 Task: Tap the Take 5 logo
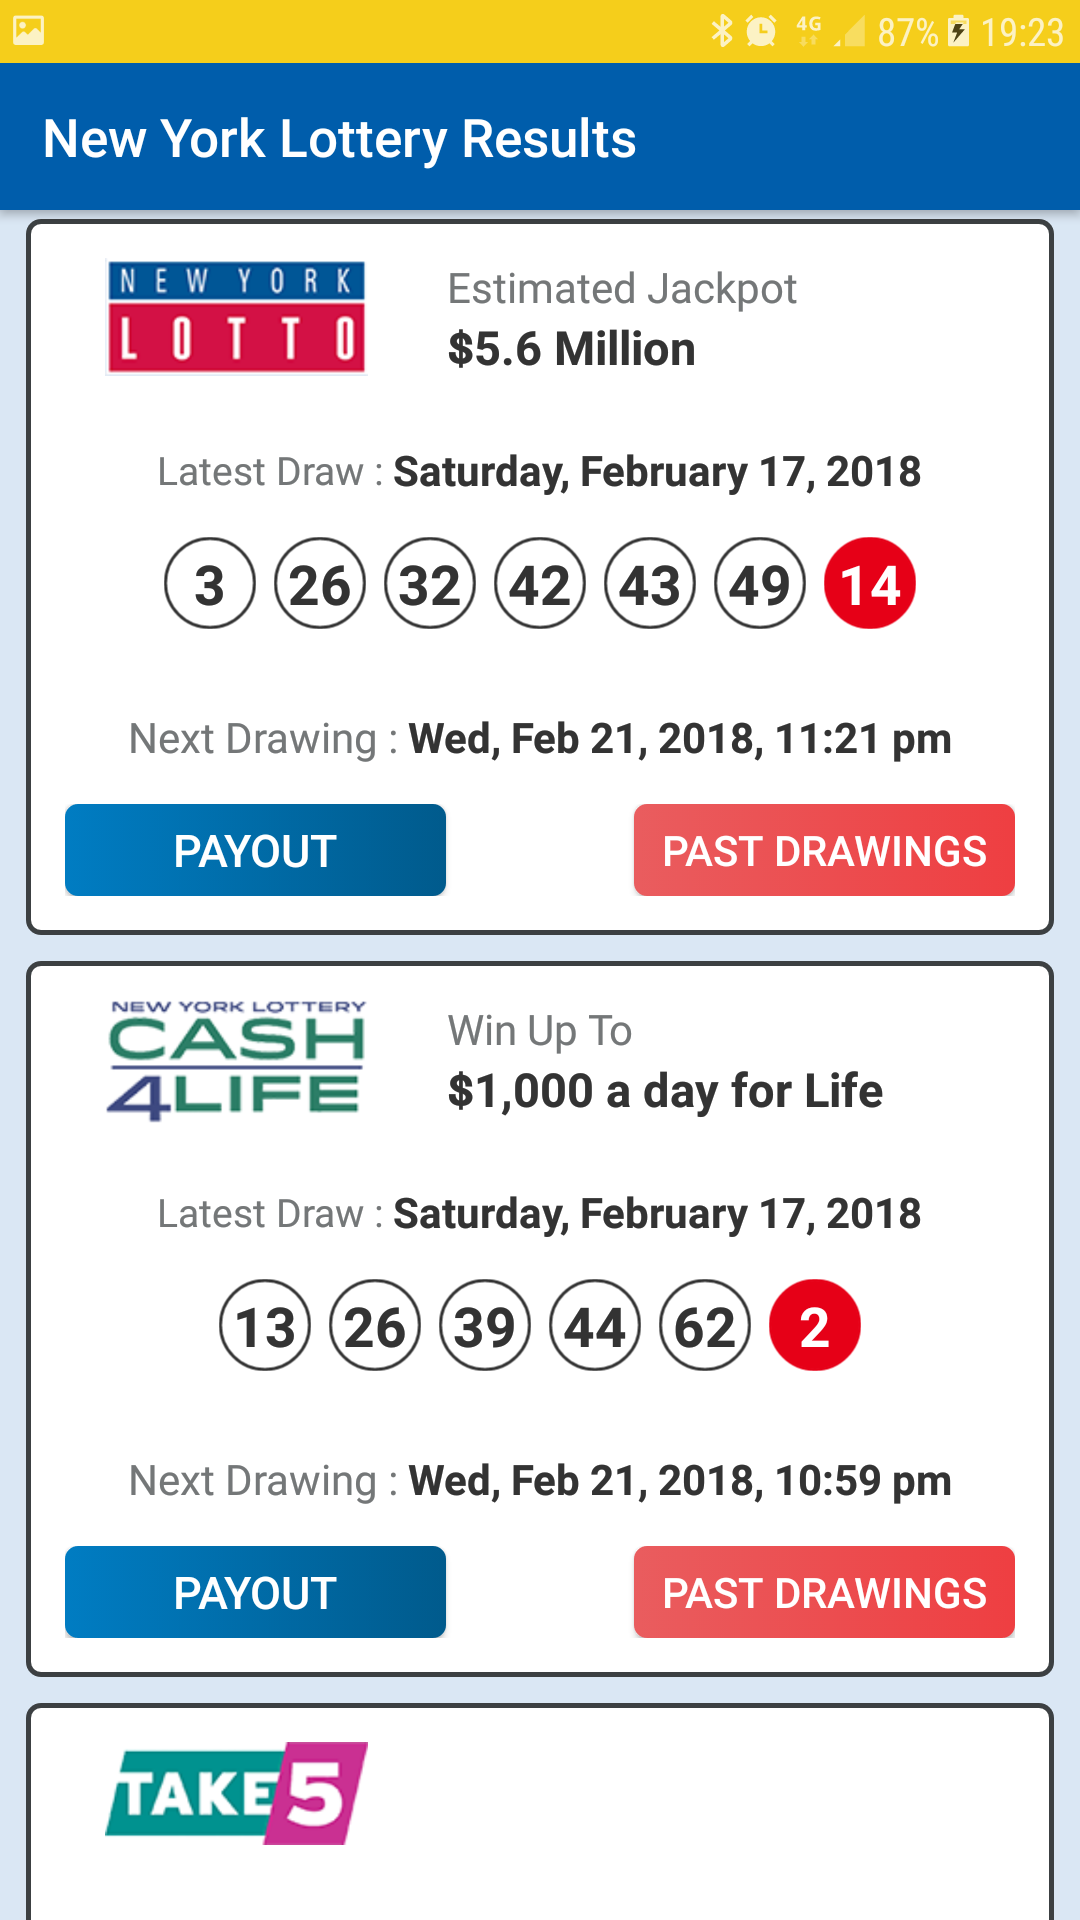point(236,1793)
